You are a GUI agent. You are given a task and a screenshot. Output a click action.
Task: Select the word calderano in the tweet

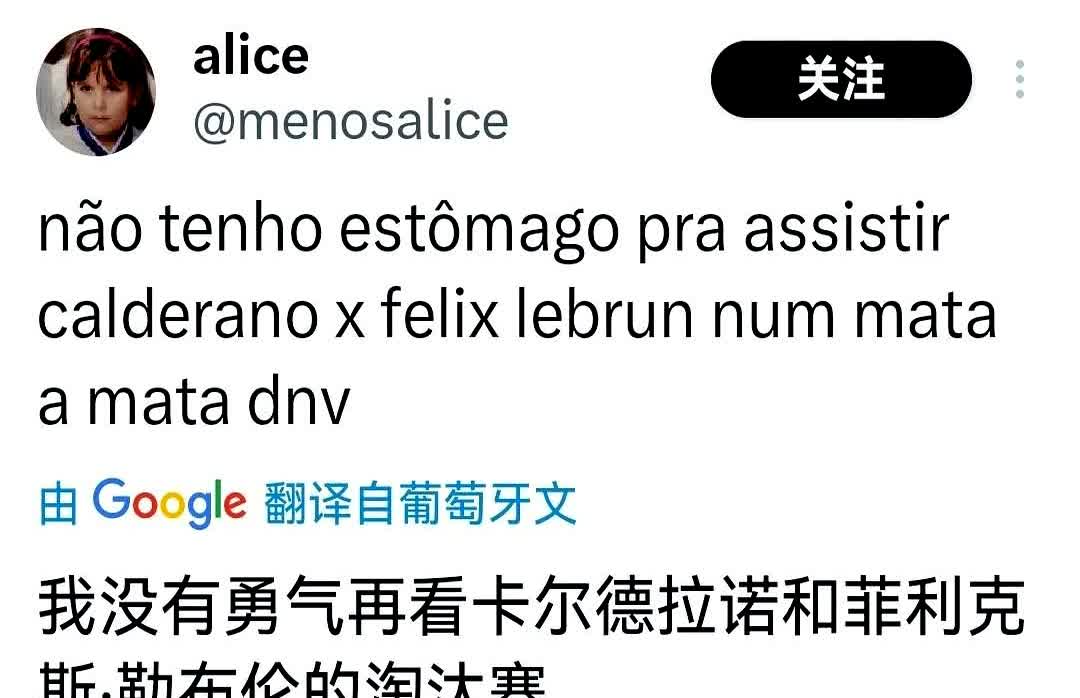178,314
